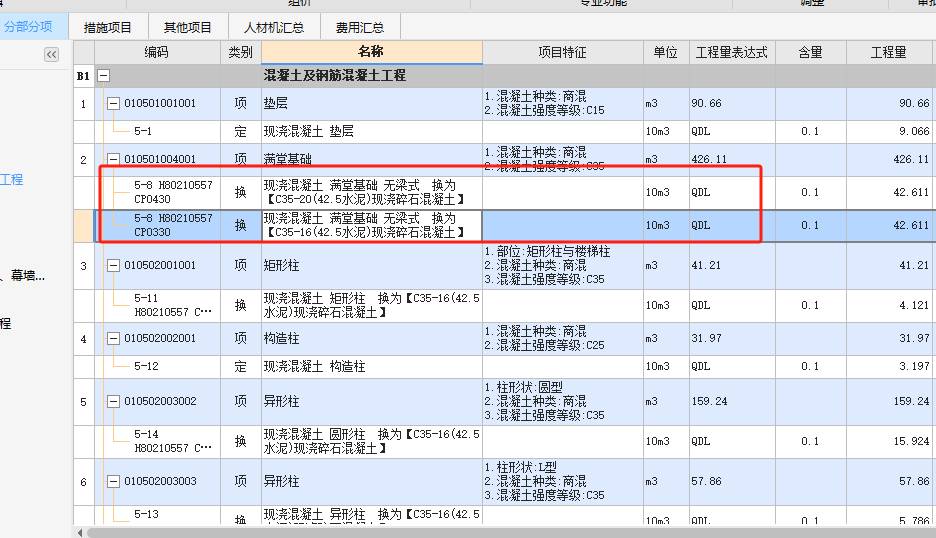
Task: Click quantity expression 426.11 for 满堂基础
Action: (x=732, y=159)
